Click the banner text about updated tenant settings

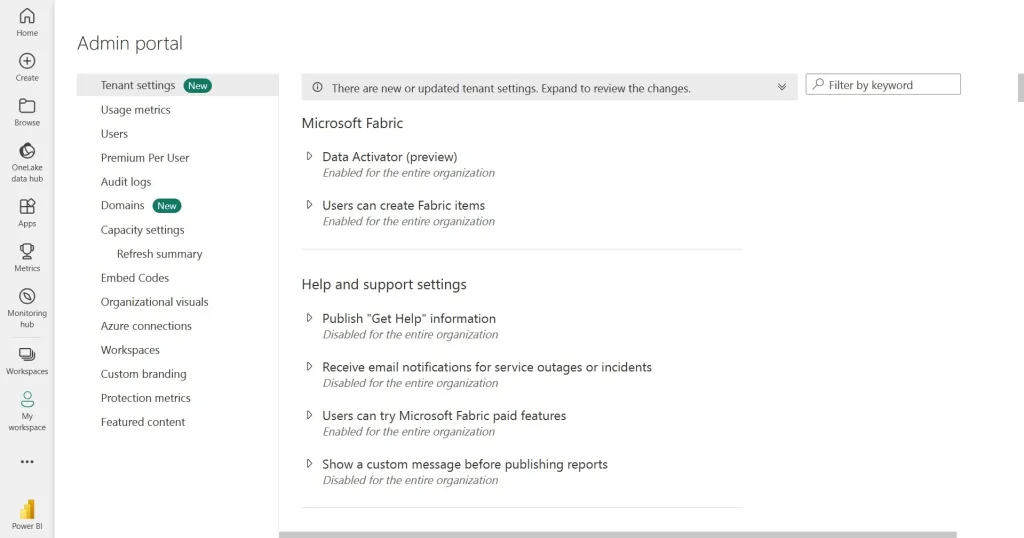tap(511, 88)
